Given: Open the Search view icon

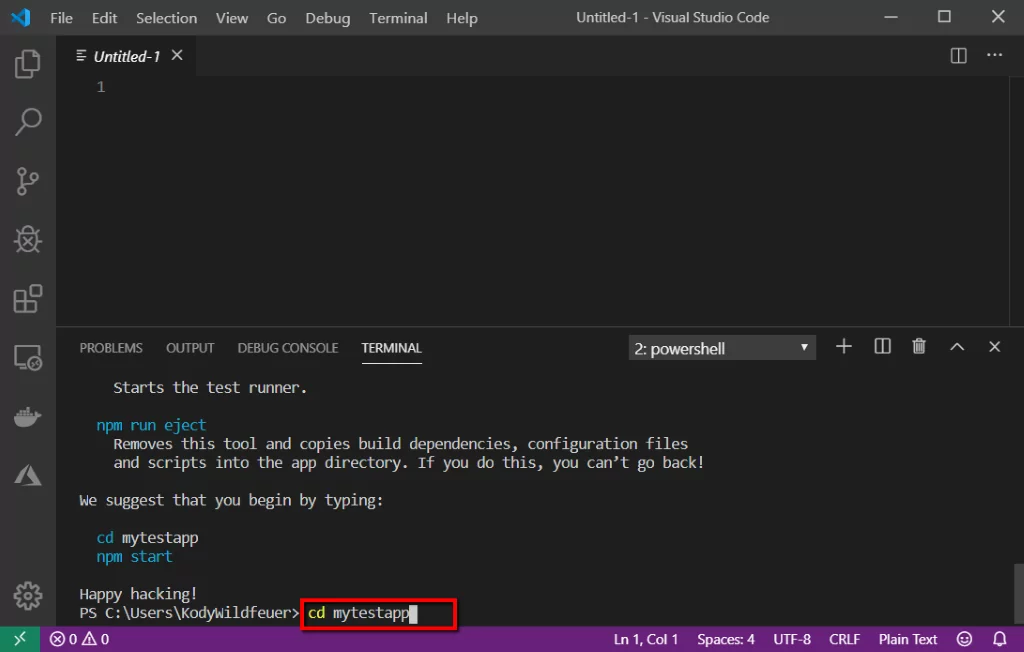Looking at the screenshot, I should coord(27,122).
